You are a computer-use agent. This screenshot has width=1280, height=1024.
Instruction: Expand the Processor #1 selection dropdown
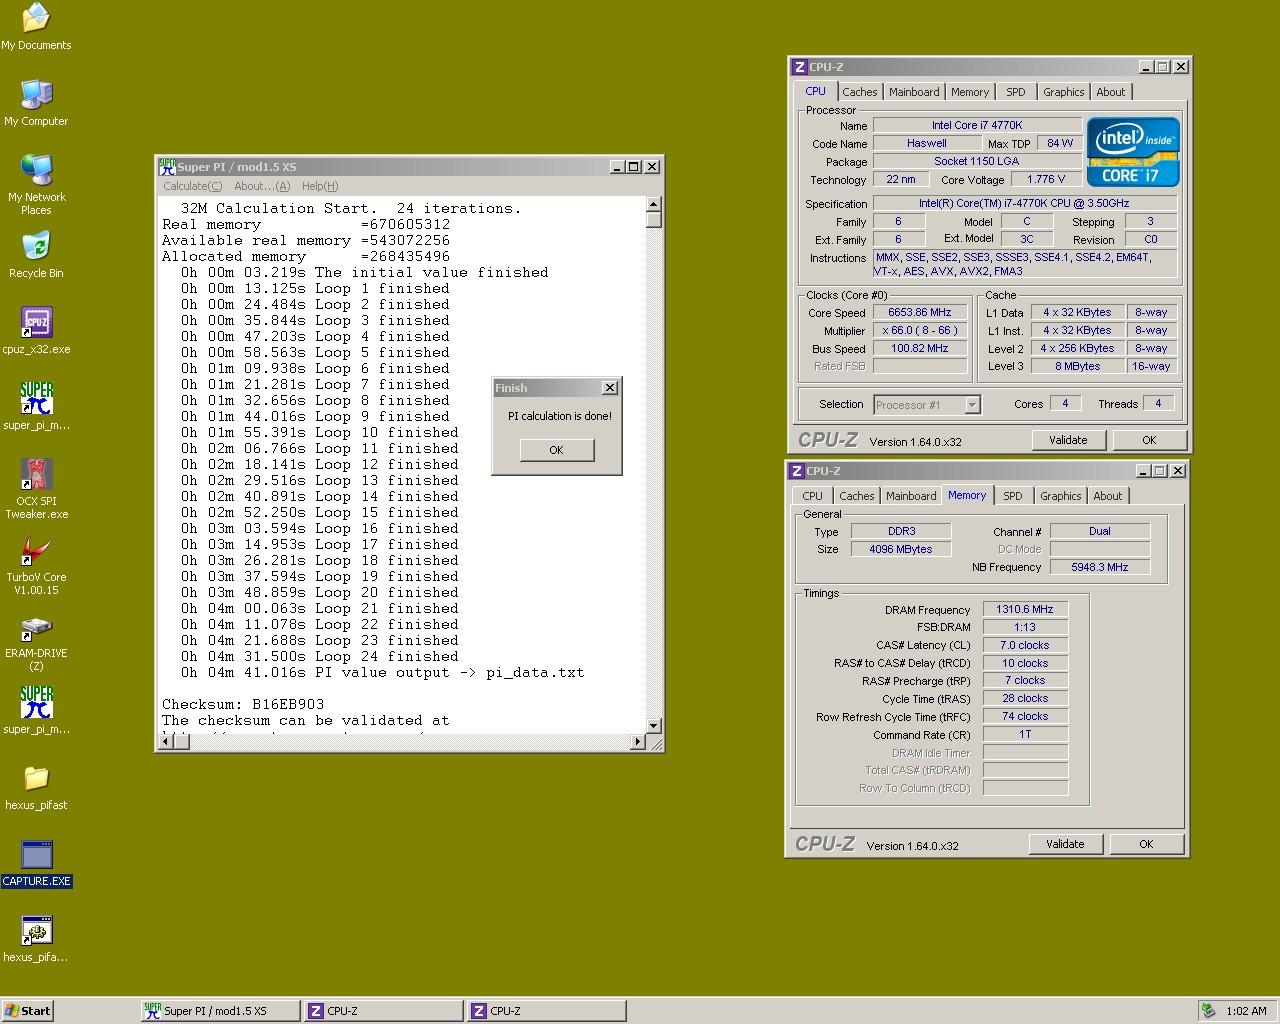tap(972, 405)
